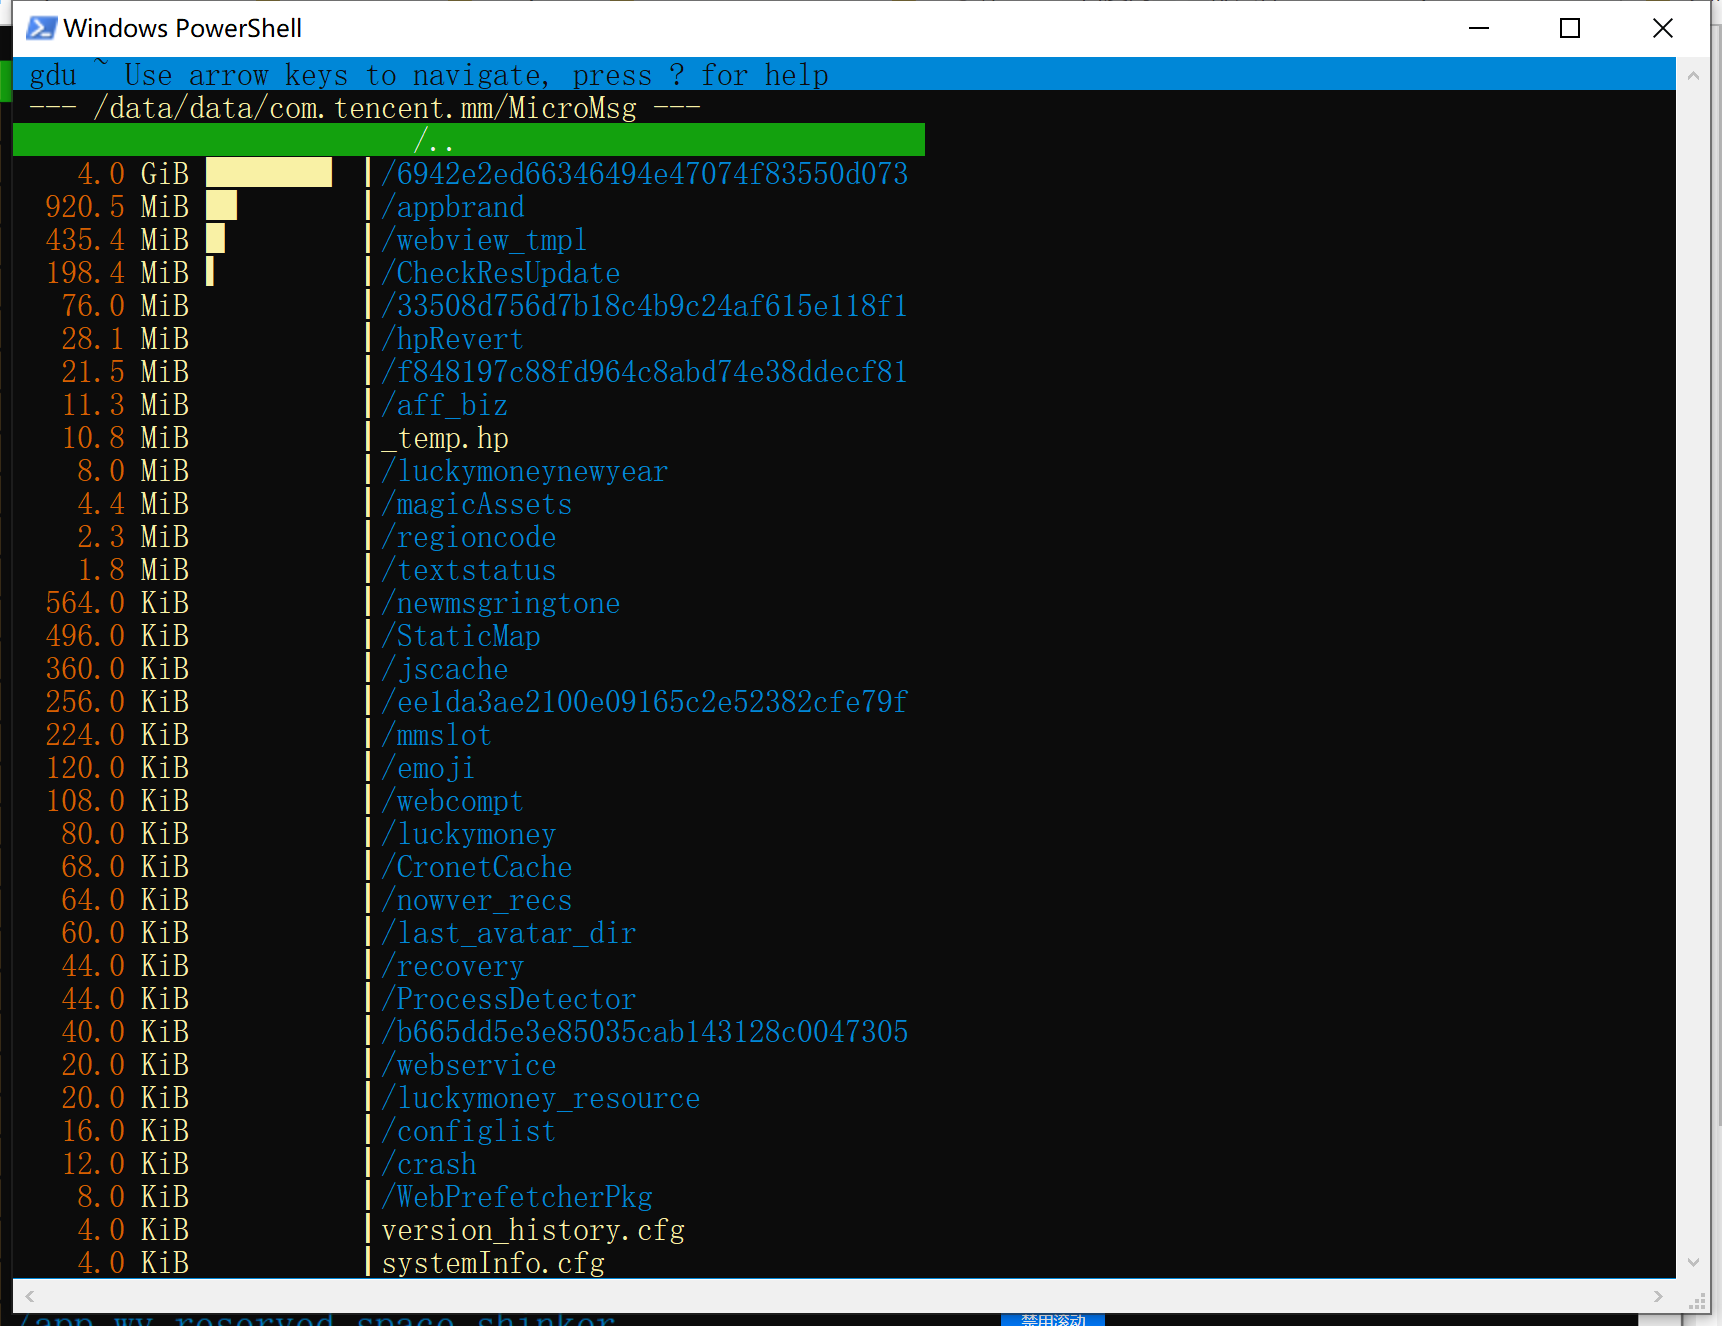1722x1326 pixels.
Task: Select the /mmslot directory
Action: coord(437,734)
